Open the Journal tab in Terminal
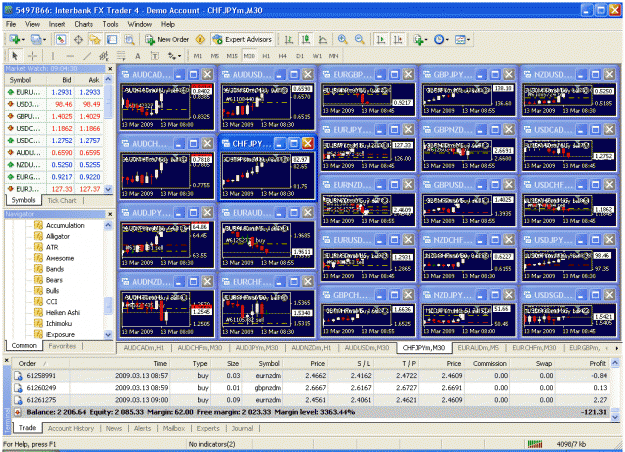Screen dimensions: 625x452 242,428
